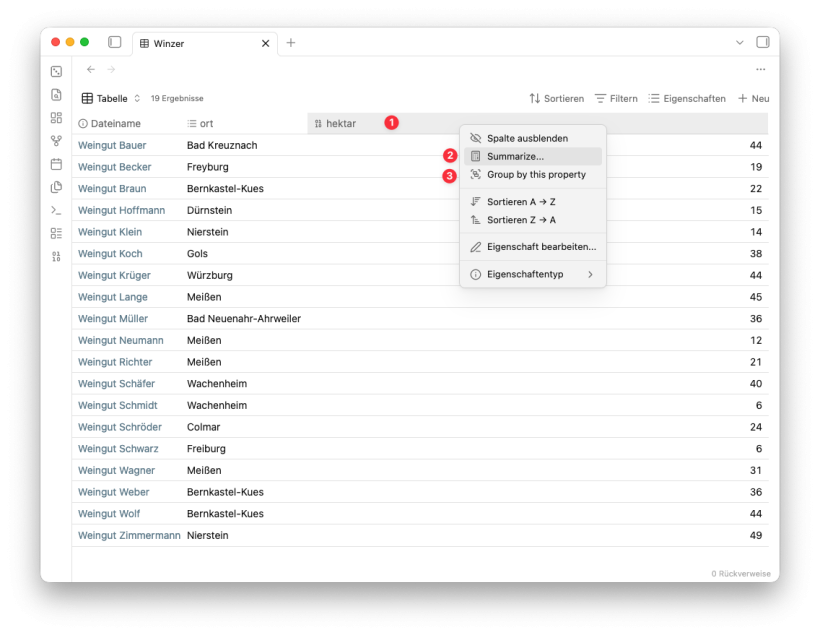Add a new tab with plus icon
Image resolution: width=820 pixels, height=635 pixels.
click(291, 43)
